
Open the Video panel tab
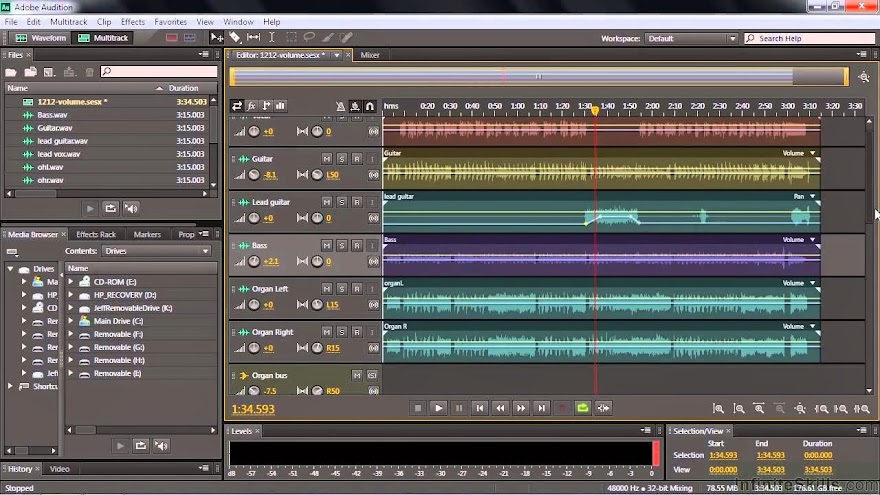tap(59, 469)
